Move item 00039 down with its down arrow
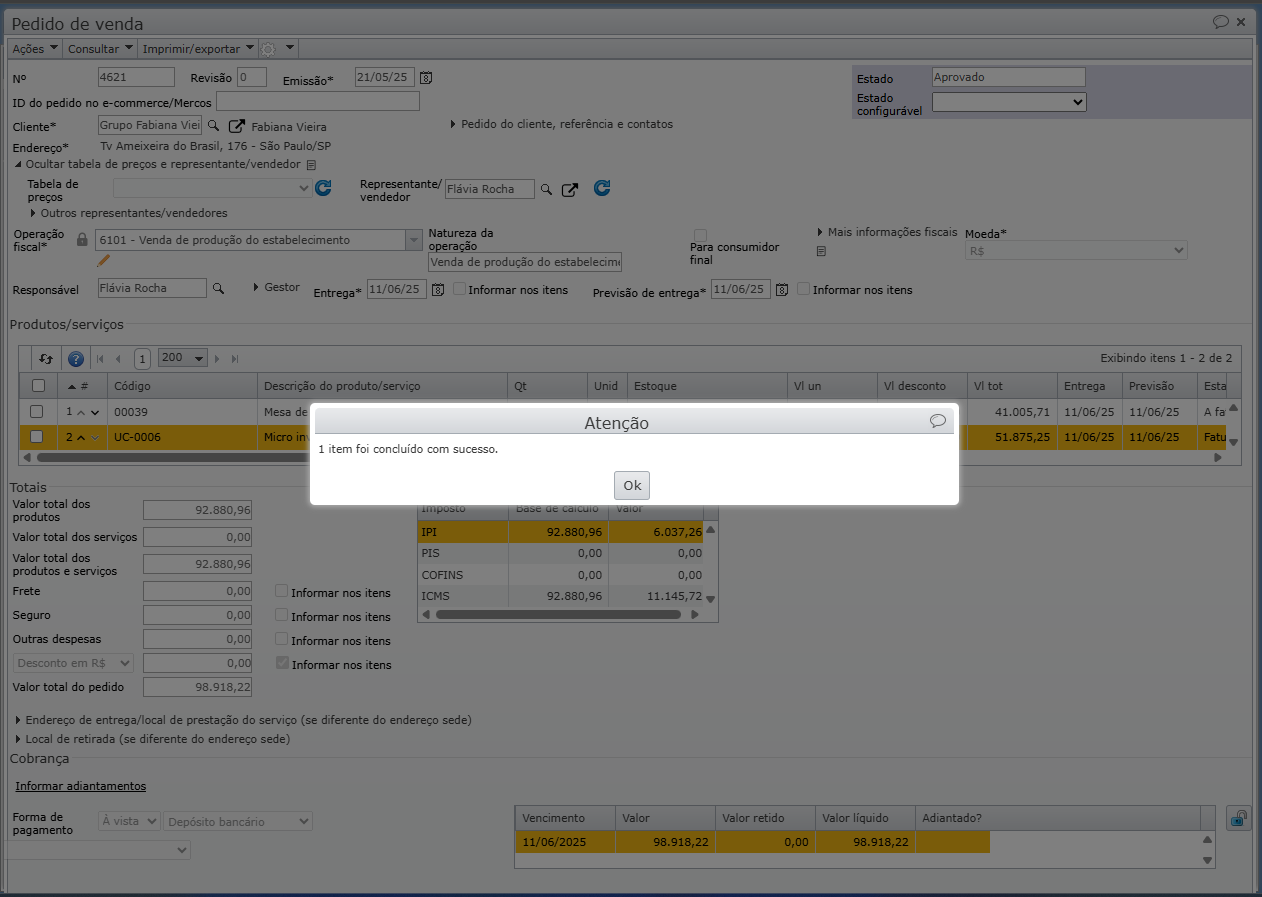 (x=95, y=412)
